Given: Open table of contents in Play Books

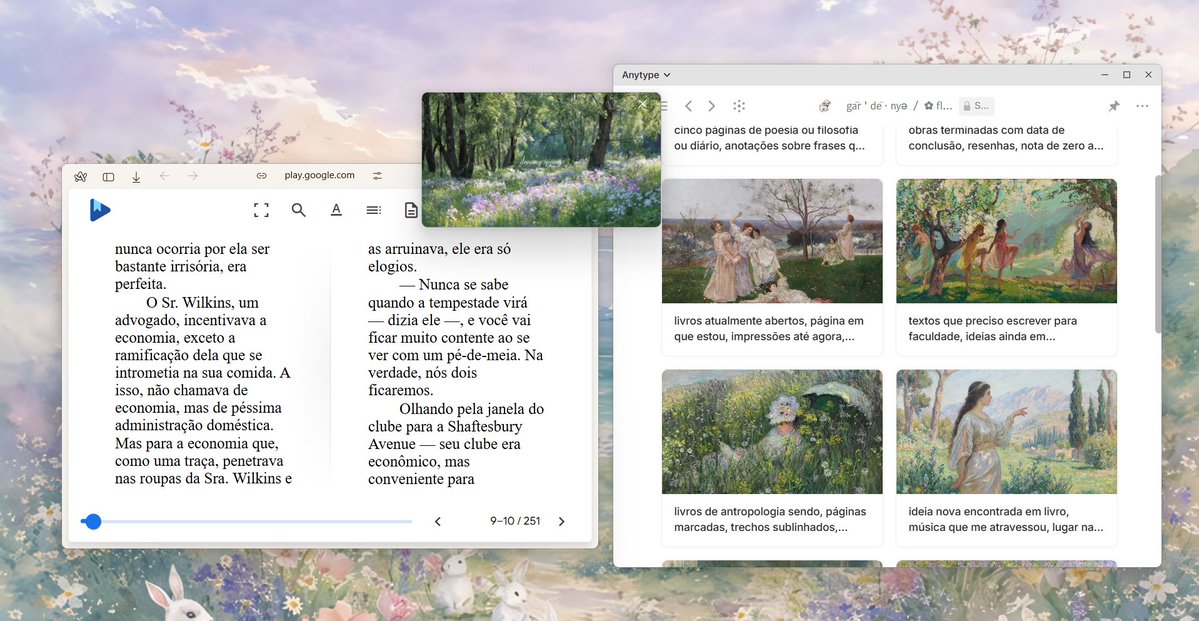Looking at the screenshot, I should click(x=373, y=210).
